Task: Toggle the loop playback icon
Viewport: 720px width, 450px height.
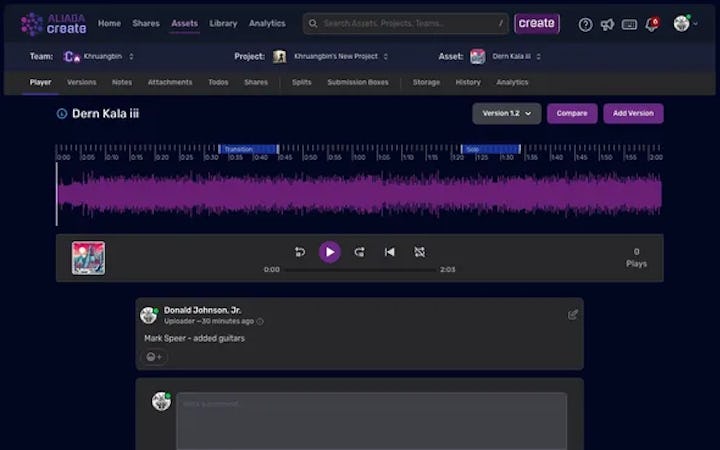Action: click(x=419, y=252)
